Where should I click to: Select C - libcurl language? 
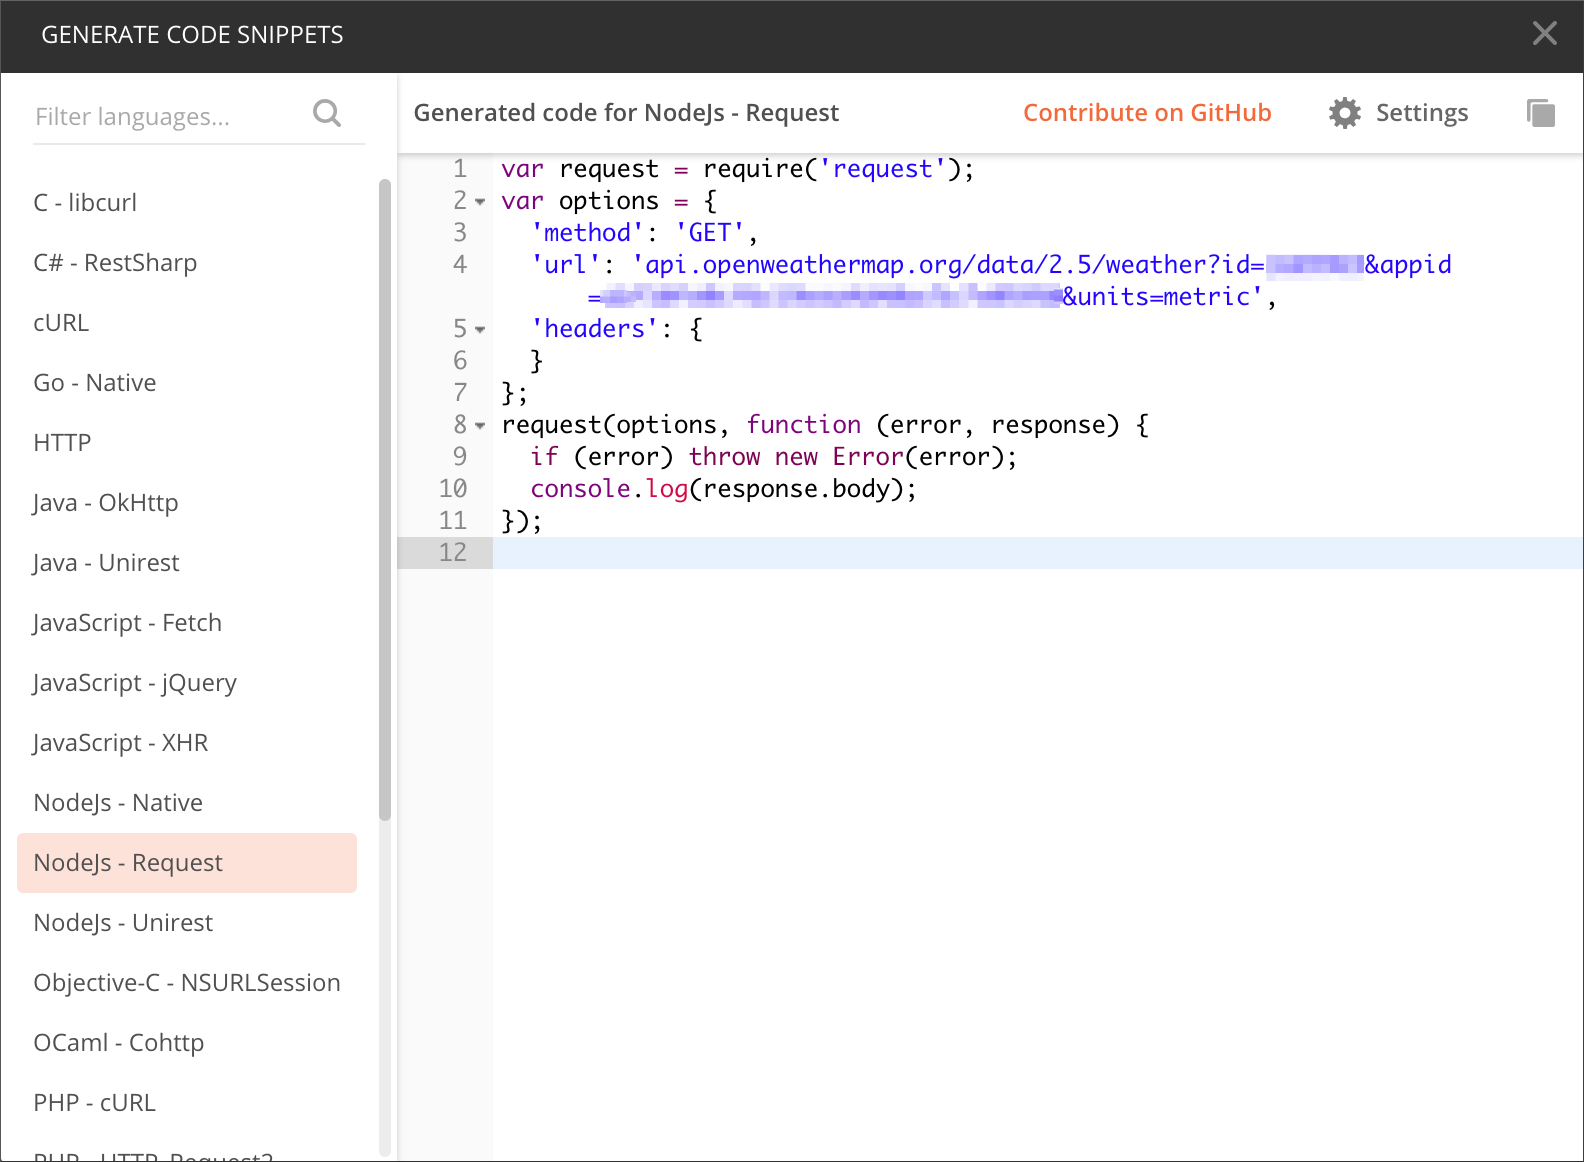(85, 203)
